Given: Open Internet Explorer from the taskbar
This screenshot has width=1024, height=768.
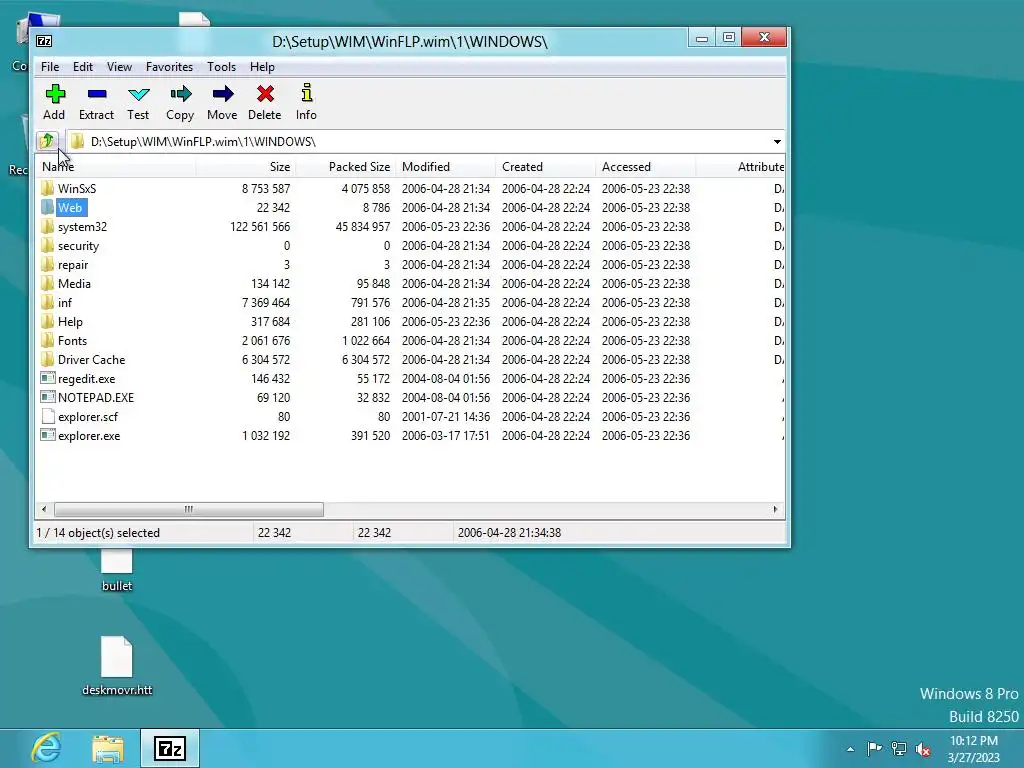Looking at the screenshot, I should (x=46, y=748).
